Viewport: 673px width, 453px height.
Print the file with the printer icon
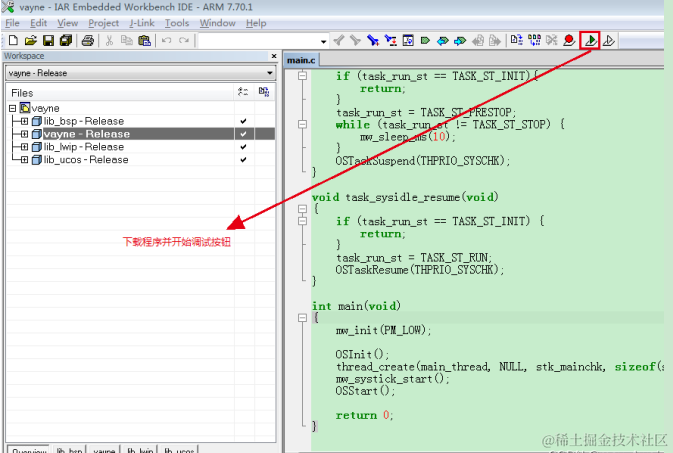tap(88, 41)
